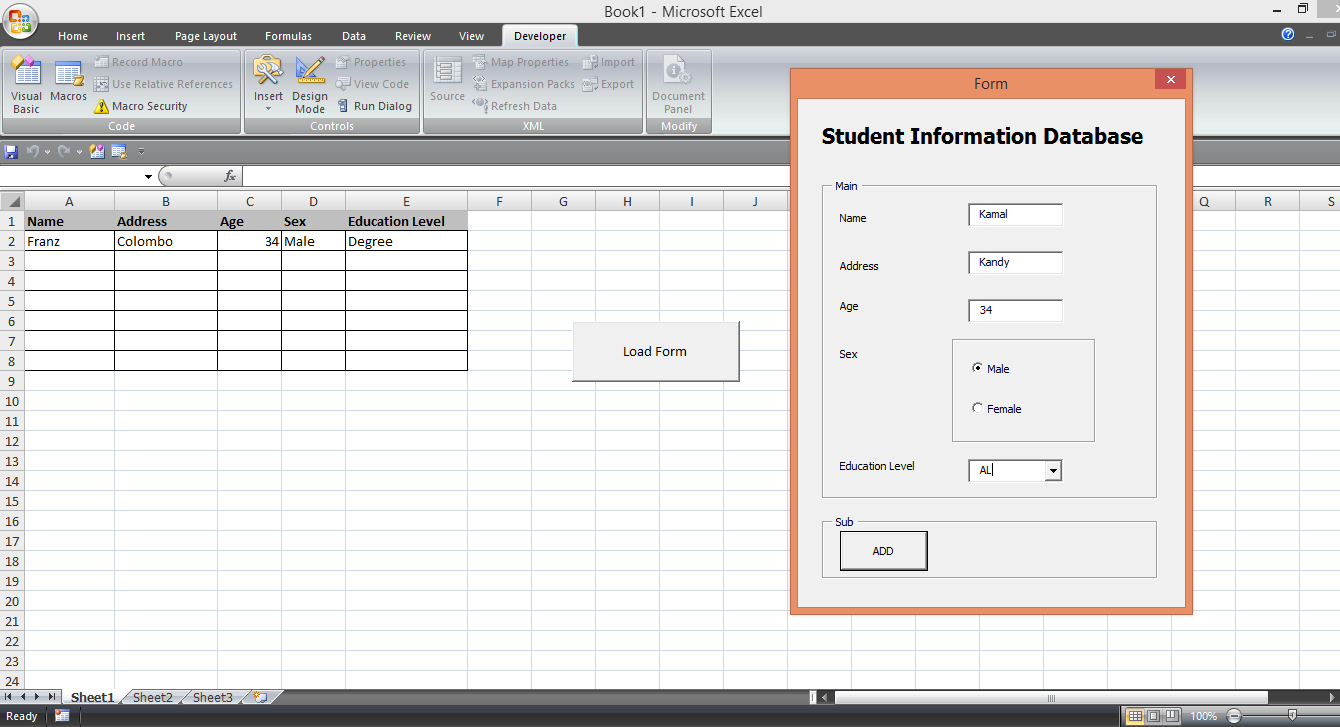The height and width of the screenshot is (727, 1340).
Task: Click the Load Form button
Action: 656,351
